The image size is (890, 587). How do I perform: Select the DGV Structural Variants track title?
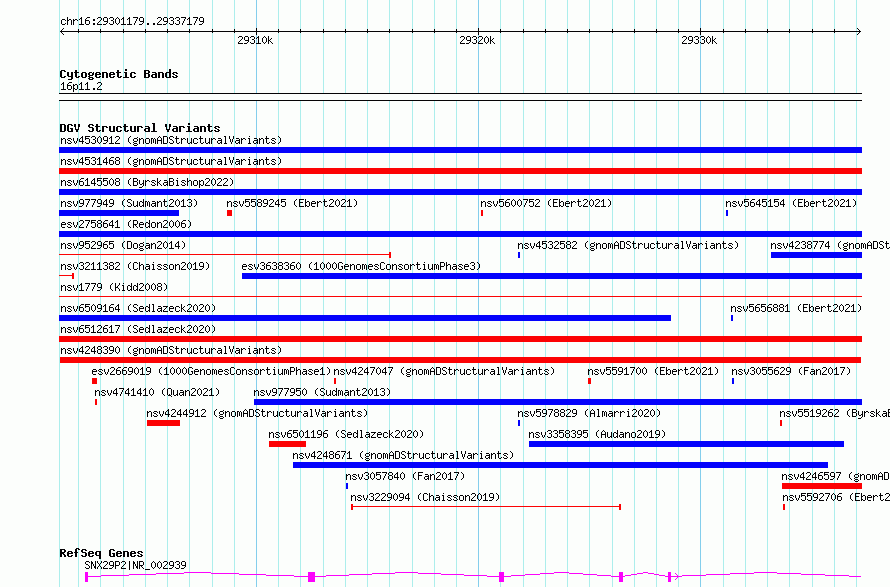pyautogui.click(x=140, y=128)
